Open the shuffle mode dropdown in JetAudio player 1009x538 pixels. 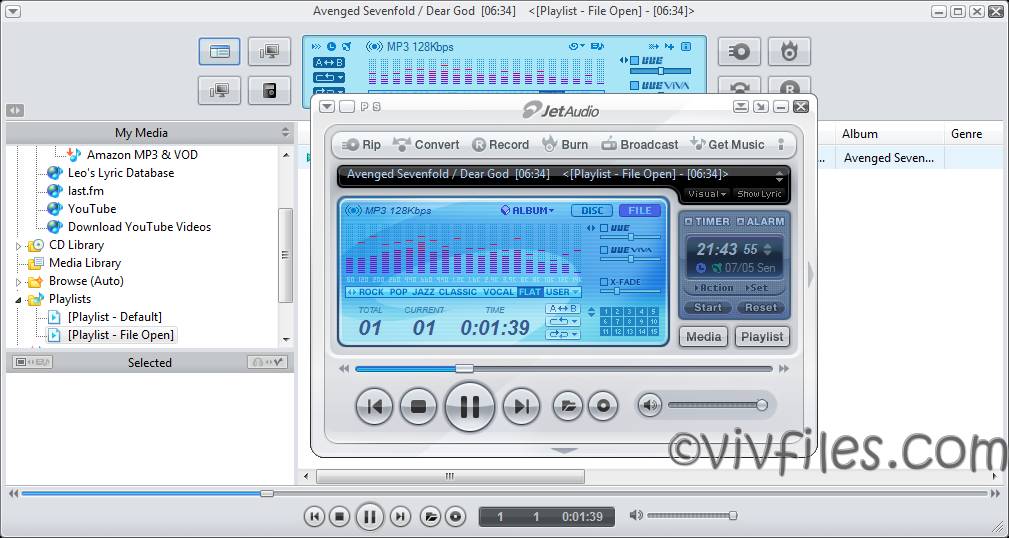pyautogui.click(x=562, y=334)
